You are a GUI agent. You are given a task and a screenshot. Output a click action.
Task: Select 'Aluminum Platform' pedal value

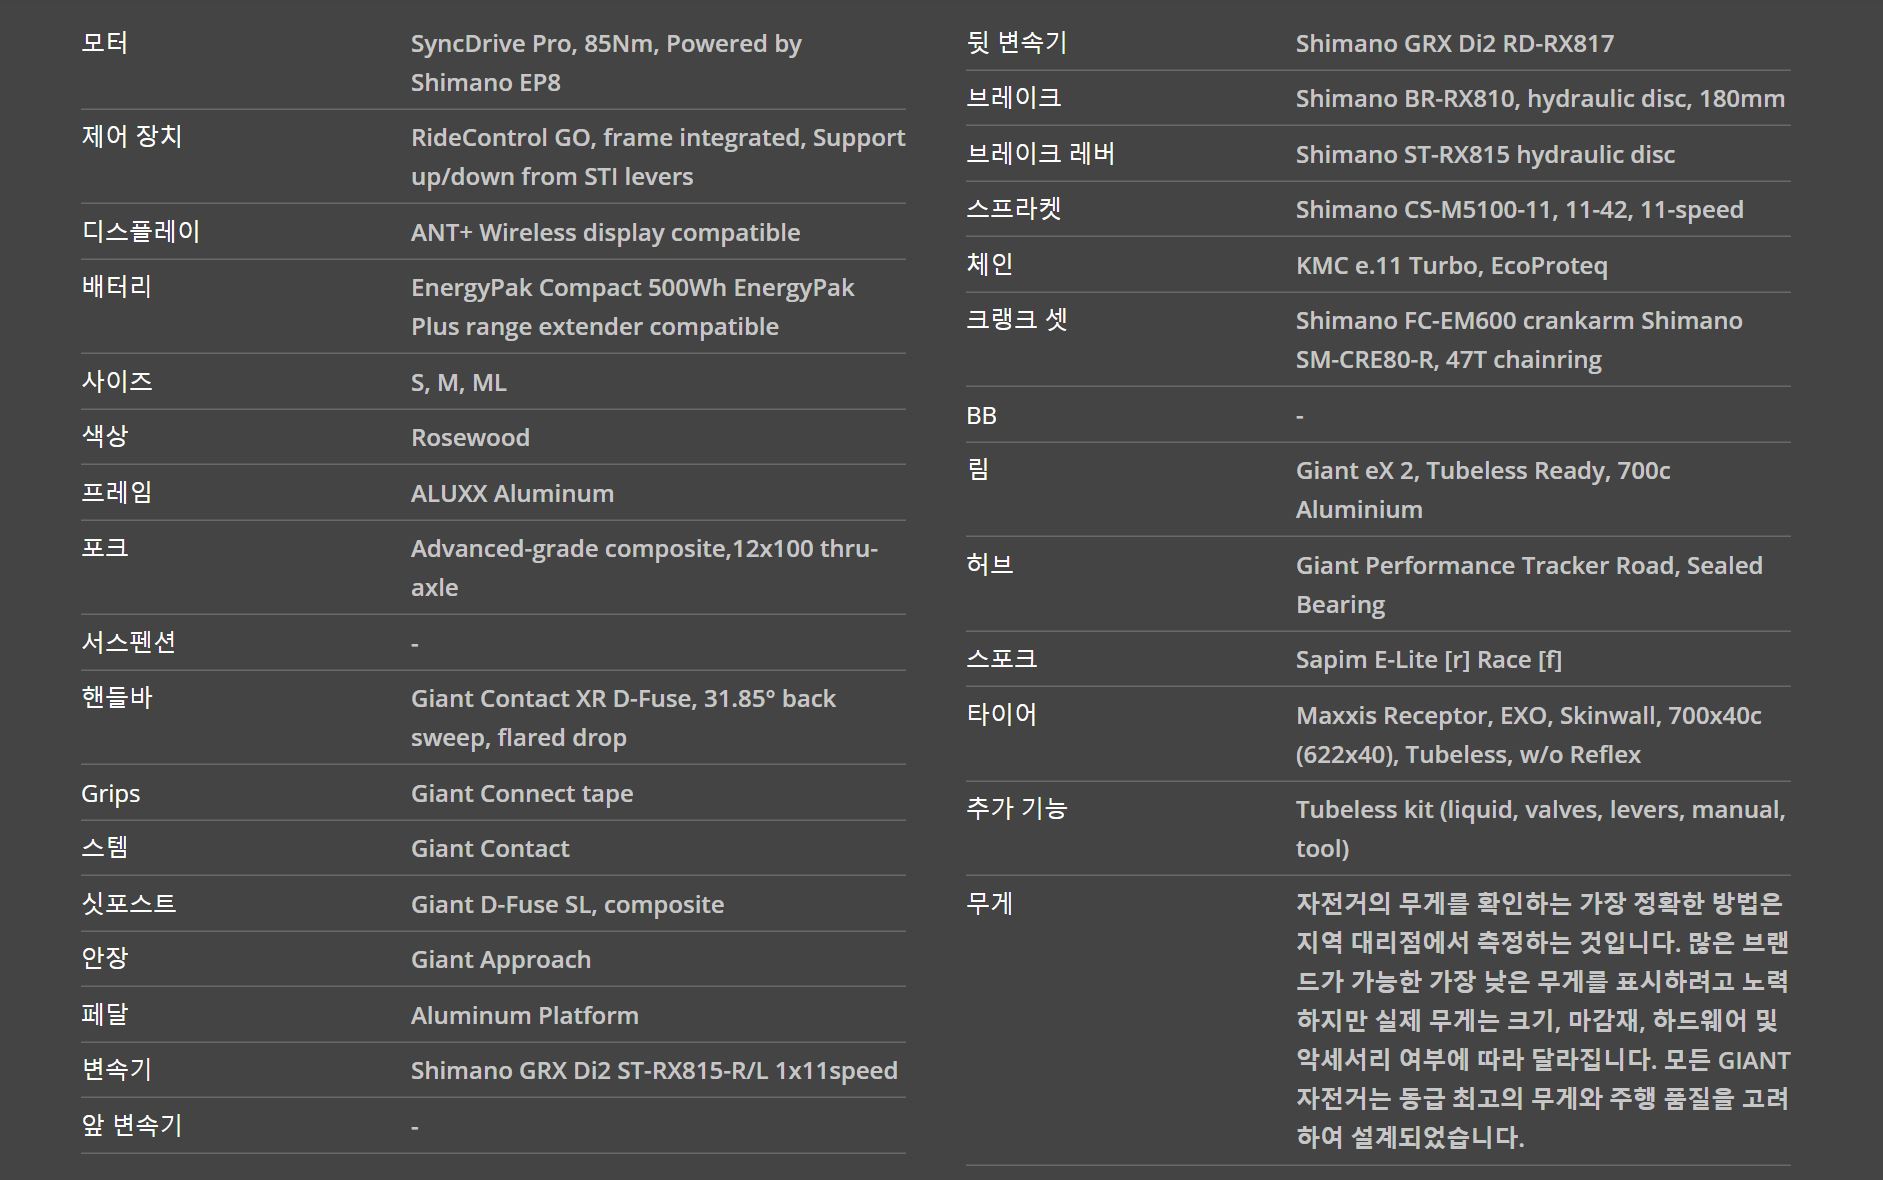click(525, 1016)
